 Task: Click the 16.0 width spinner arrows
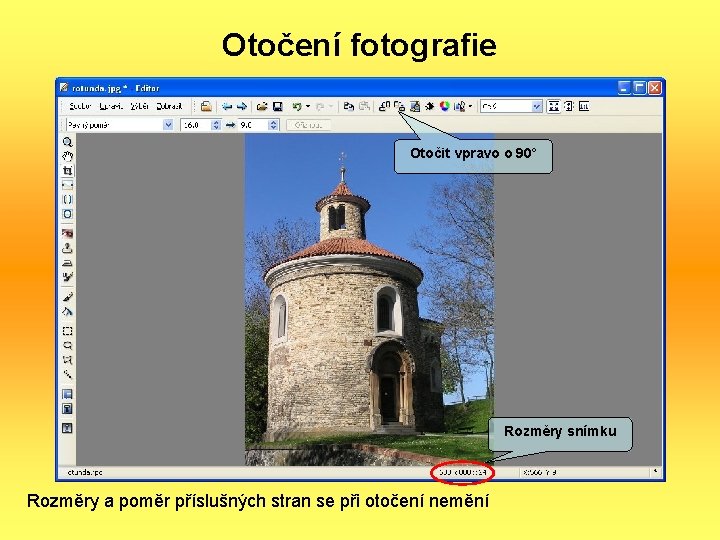tap(216, 125)
